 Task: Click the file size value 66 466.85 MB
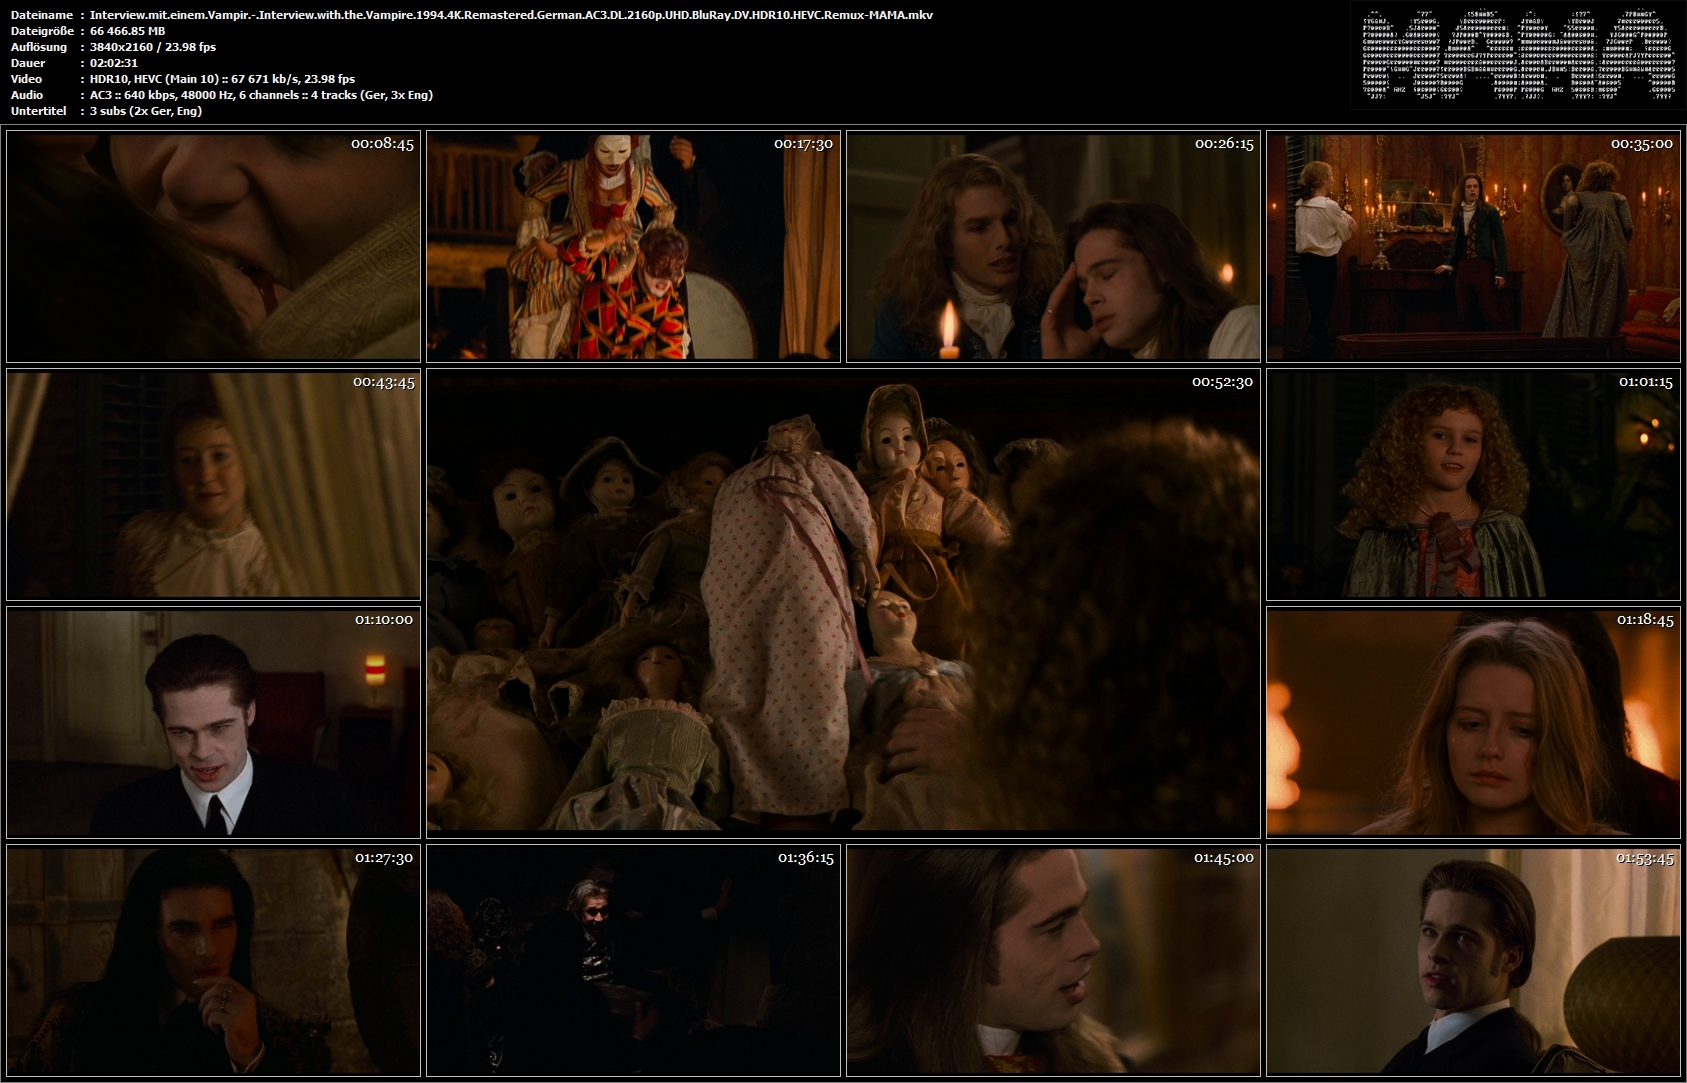pos(127,31)
